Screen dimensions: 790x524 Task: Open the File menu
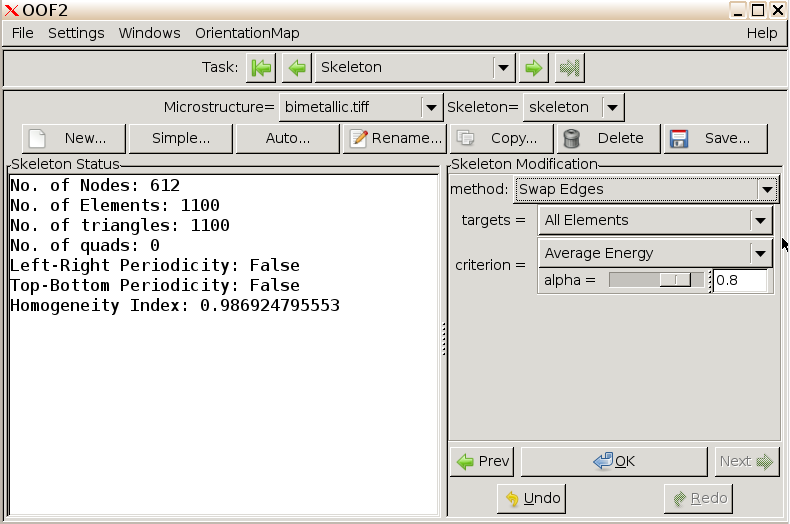coord(22,33)
